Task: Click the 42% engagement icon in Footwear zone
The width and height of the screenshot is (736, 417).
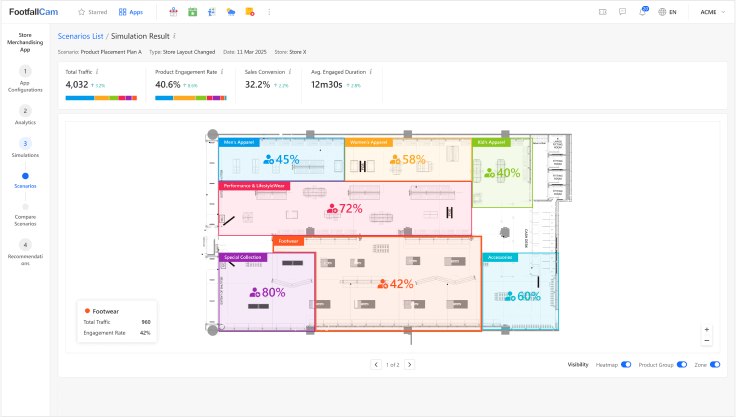Action: (383, 284)
